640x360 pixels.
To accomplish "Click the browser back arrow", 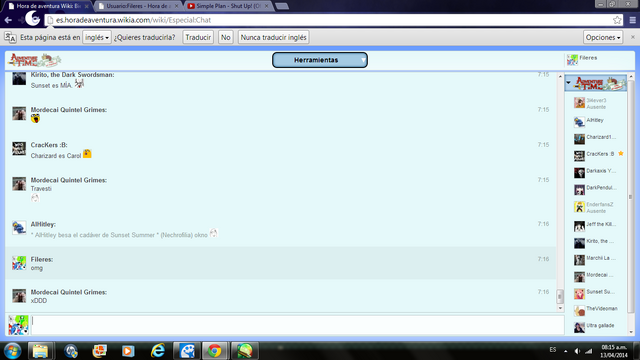I will [8, 20].
